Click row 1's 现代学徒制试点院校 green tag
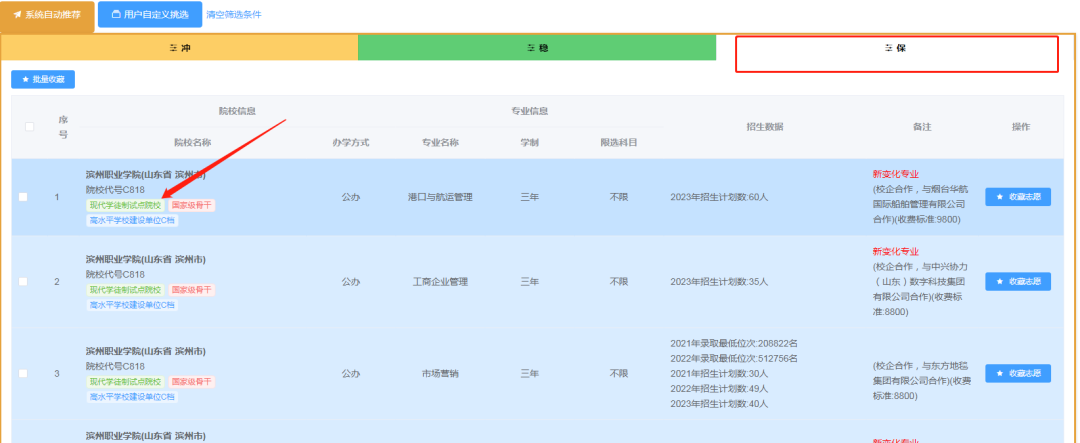The image size is (1080, 443). tap(125, 205)
